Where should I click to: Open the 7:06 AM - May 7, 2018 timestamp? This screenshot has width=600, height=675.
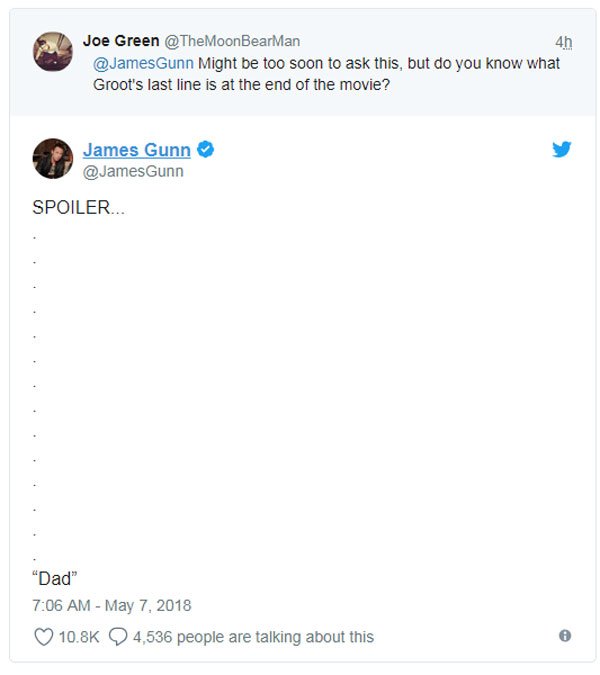point(112,605)
